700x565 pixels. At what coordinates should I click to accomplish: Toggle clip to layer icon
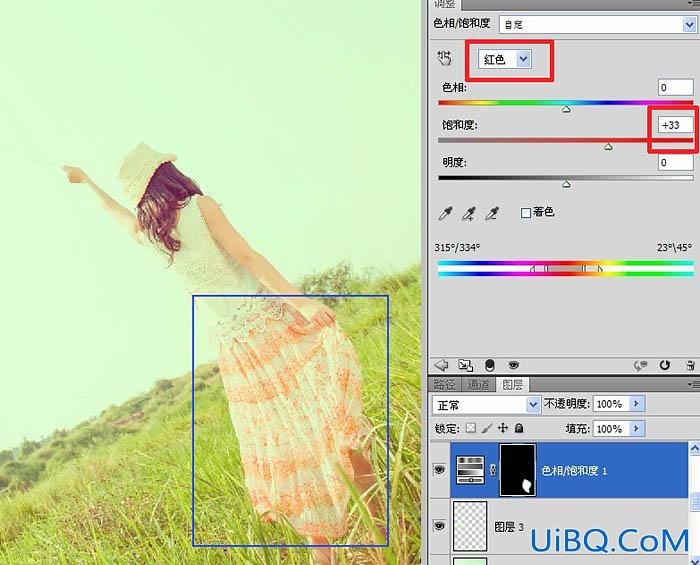[490, 366]
